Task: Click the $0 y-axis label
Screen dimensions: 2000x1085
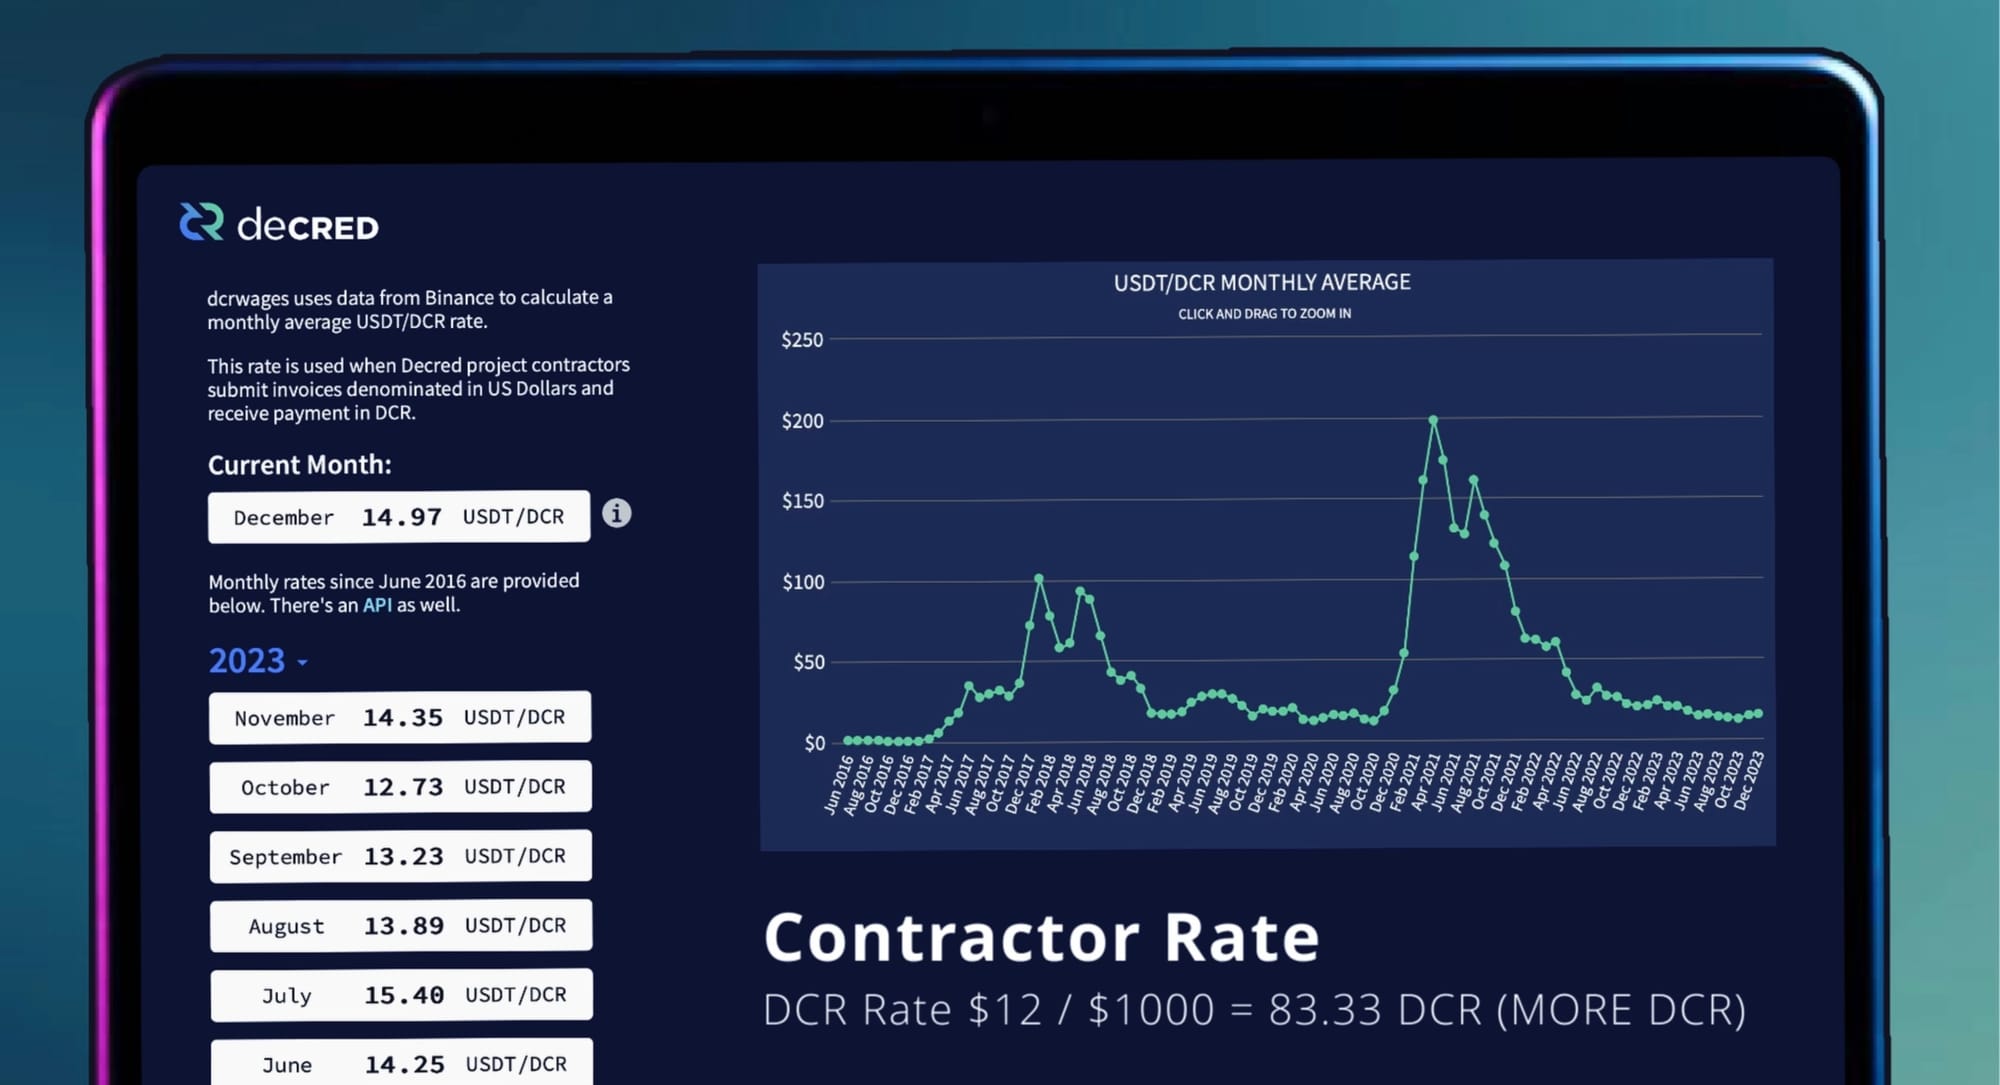Action: 815,743
